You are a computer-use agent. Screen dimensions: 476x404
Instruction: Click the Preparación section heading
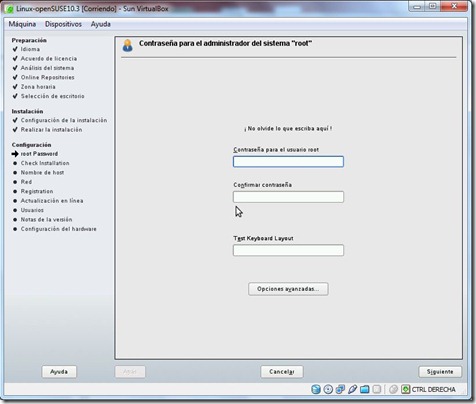tap(29, 40)
